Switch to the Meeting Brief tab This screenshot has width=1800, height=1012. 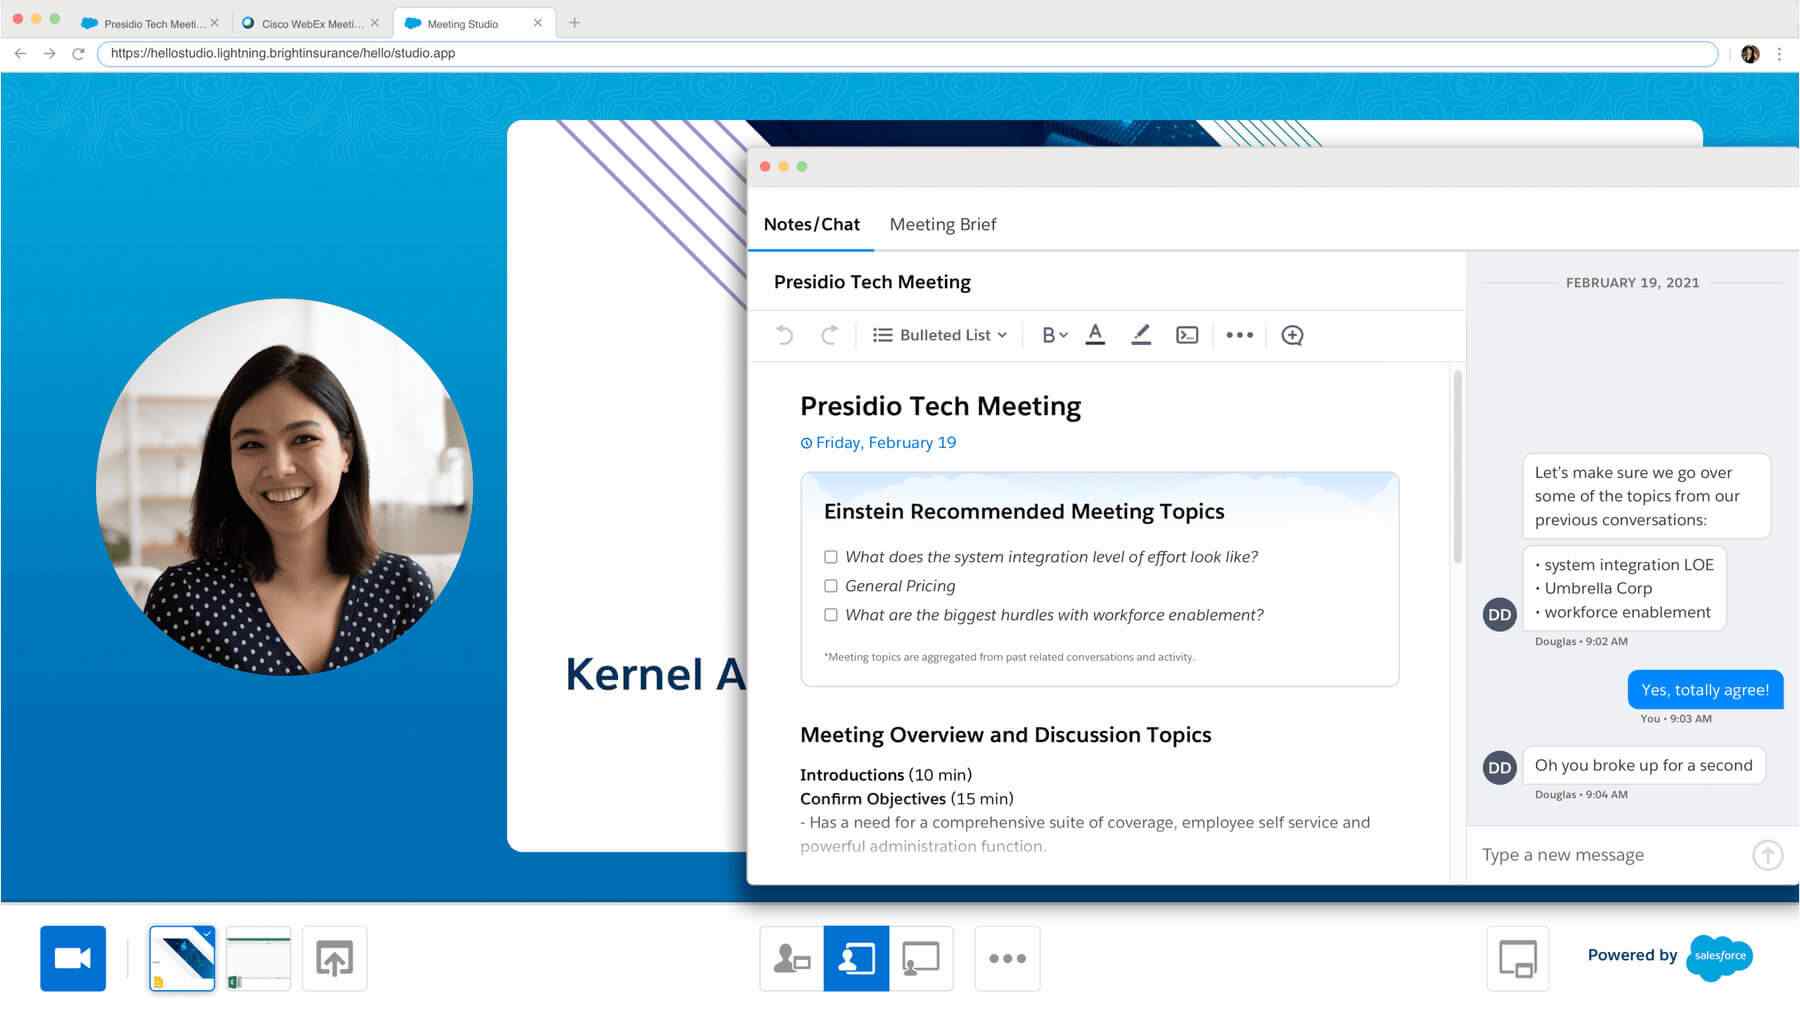coord(943,225)
